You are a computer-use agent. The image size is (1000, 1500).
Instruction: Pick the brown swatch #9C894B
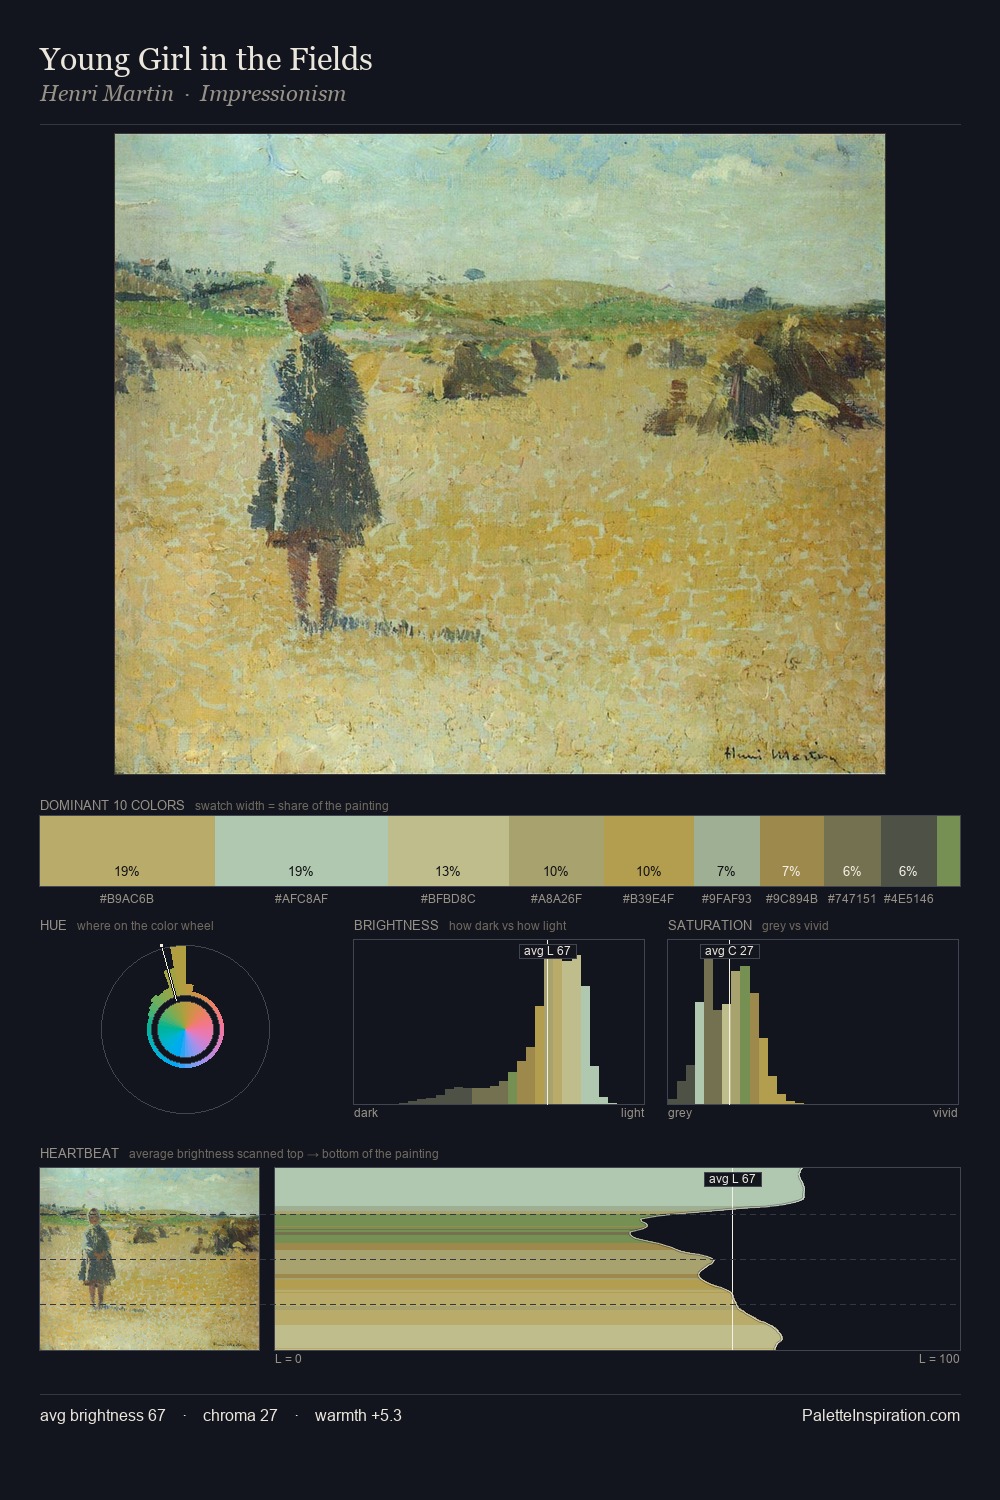pos(792,851)
